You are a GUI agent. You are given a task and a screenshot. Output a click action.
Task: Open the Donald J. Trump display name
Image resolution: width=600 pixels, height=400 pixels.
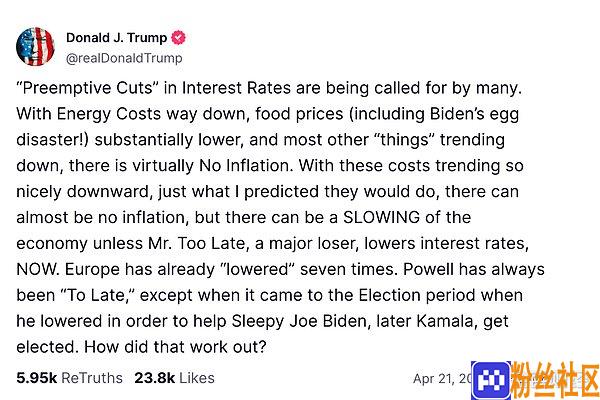pos(117,38)
